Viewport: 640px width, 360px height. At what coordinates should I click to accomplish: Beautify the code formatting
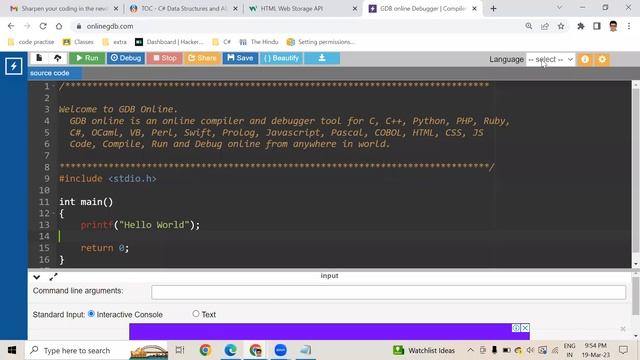281,58
